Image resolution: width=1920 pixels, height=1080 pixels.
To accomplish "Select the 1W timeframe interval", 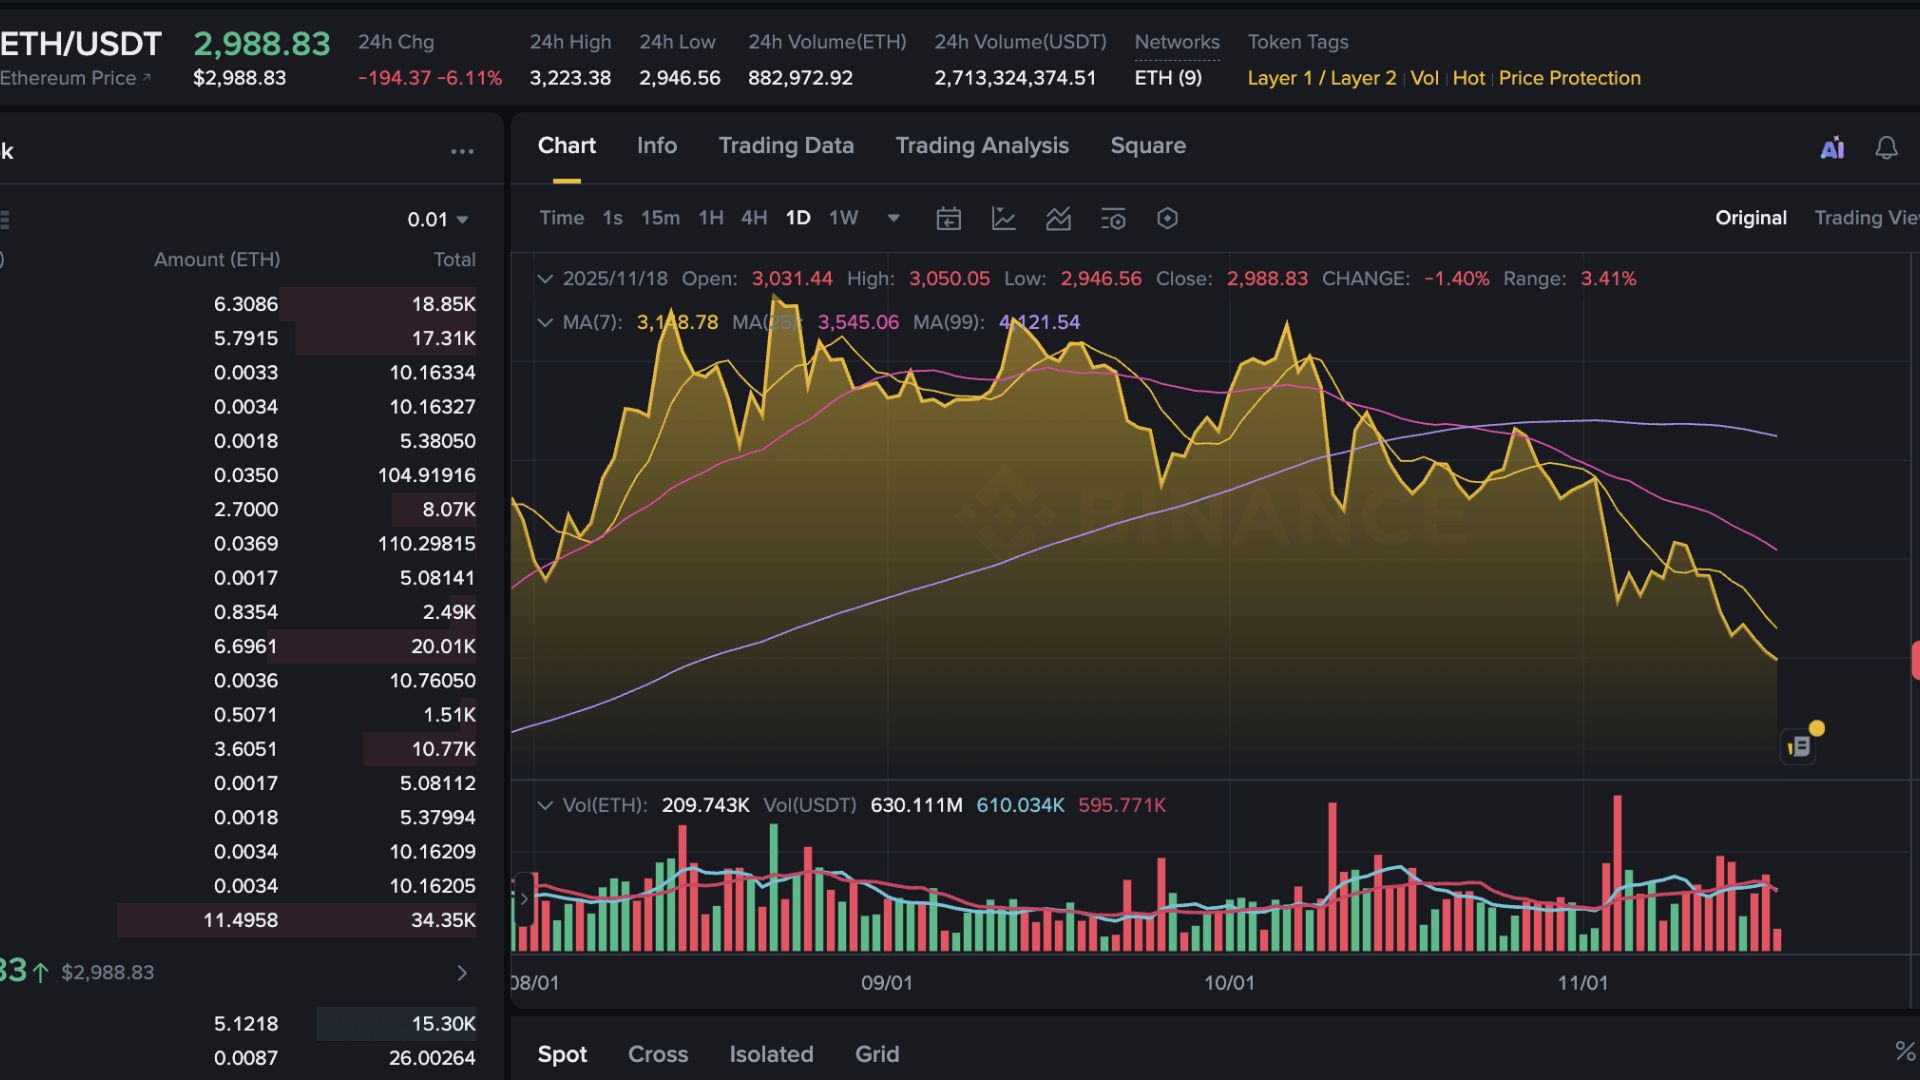I will 843,218.
